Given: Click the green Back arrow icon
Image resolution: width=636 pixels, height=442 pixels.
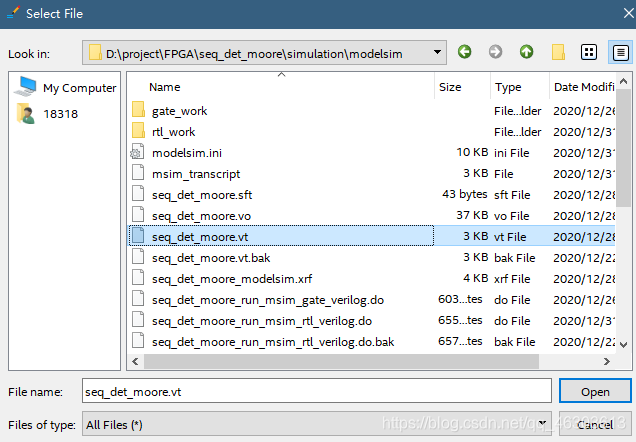Looking at the screenshot, I should coord(464,52).
